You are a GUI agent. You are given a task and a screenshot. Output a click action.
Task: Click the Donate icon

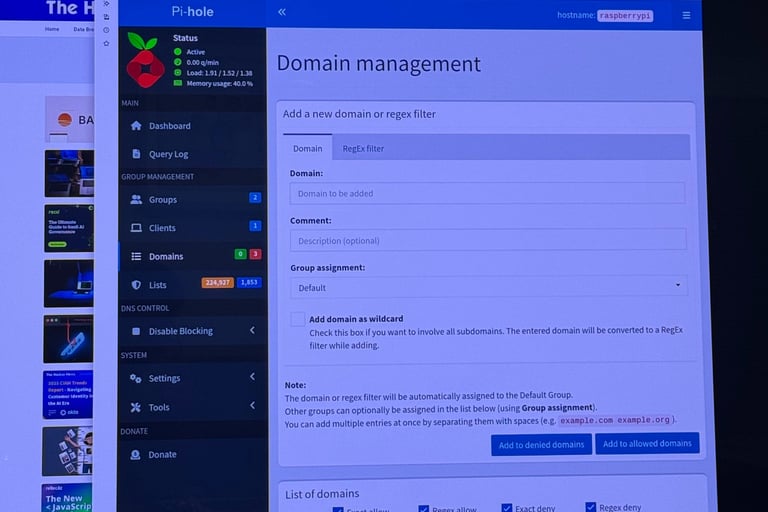[135, 455]
